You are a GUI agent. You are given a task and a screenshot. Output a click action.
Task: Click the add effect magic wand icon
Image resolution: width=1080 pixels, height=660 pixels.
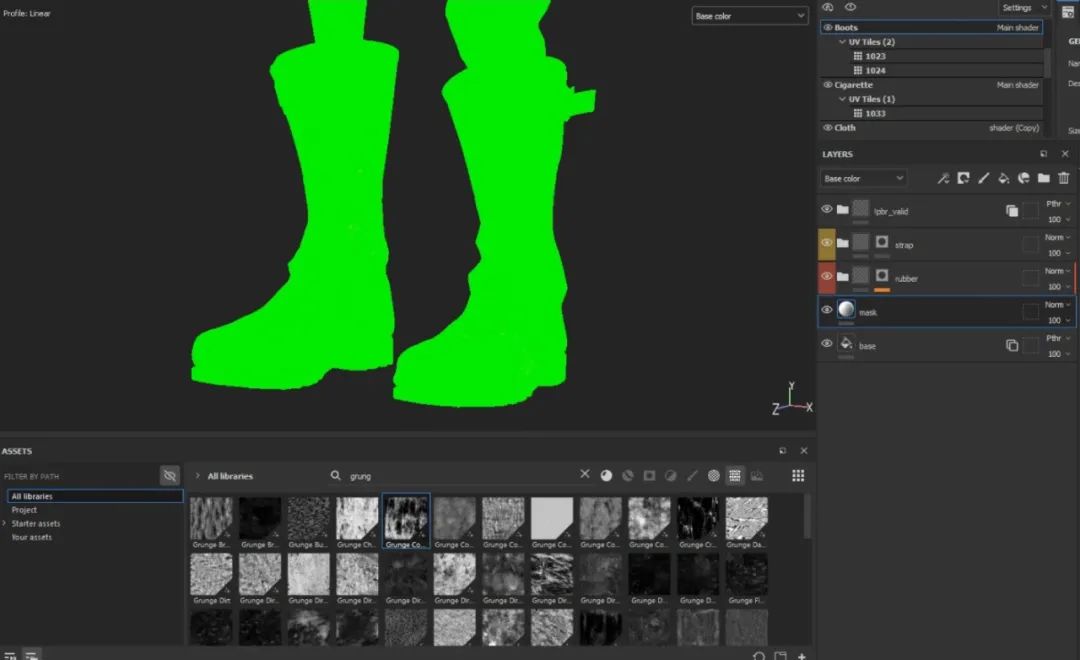point(942,178)
